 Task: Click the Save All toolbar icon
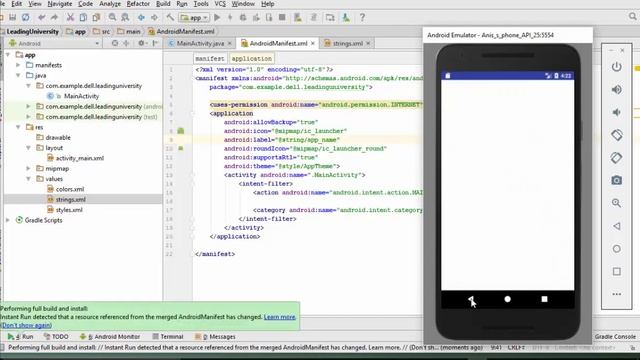pyautogui.click(x=13, y=18)
